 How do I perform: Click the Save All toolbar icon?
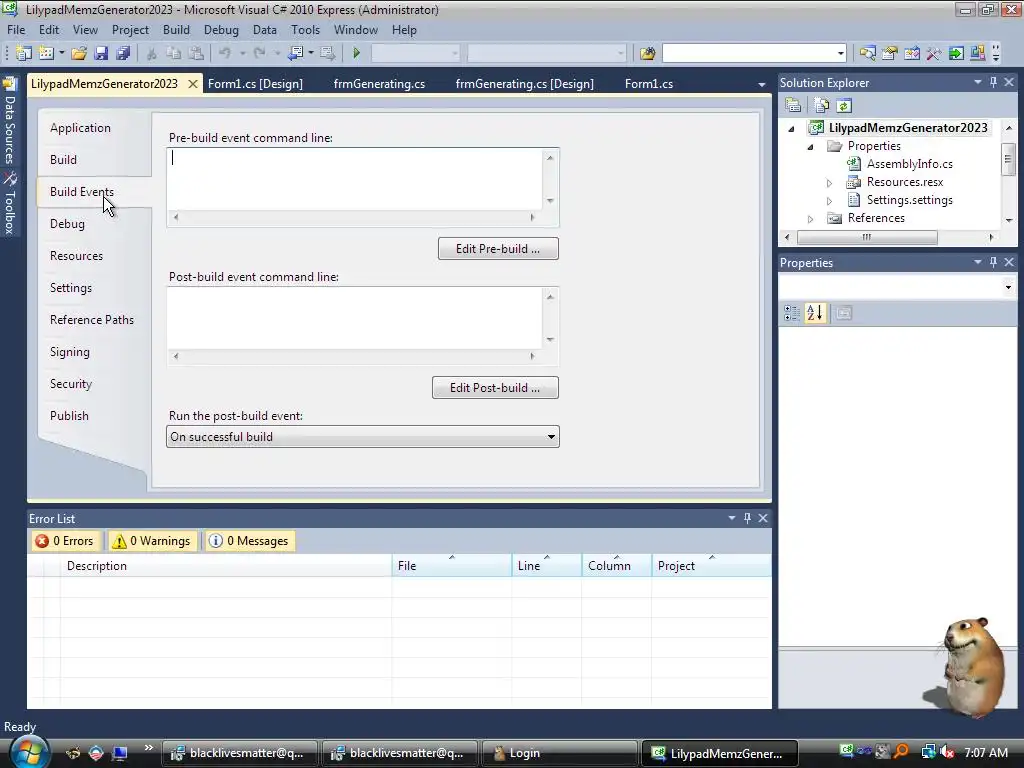coord(123,53)
